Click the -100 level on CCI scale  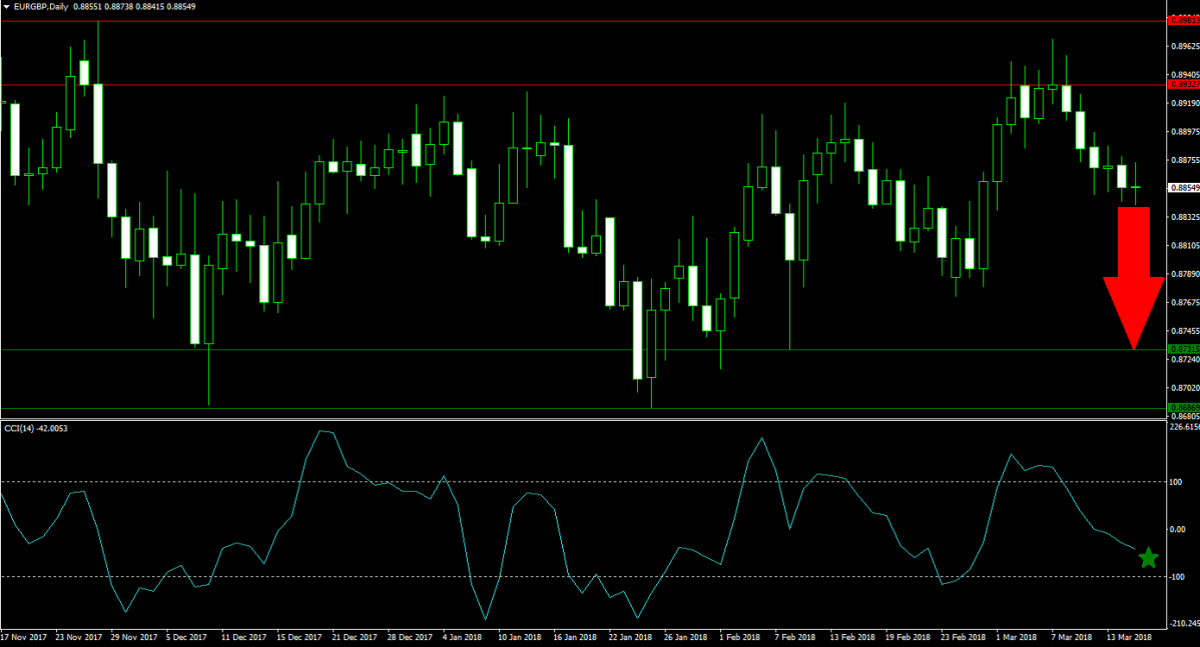(x=1181, y=577)
